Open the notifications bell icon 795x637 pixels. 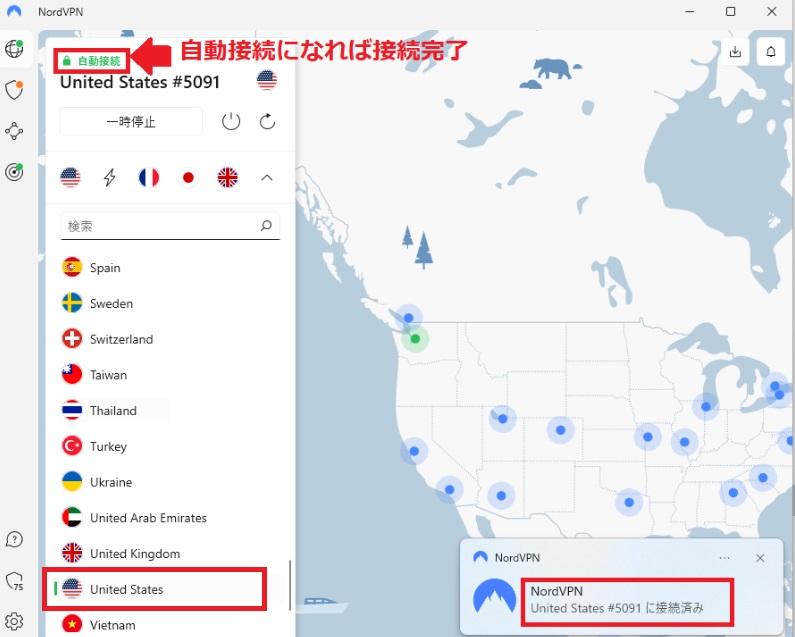(771, 52)
